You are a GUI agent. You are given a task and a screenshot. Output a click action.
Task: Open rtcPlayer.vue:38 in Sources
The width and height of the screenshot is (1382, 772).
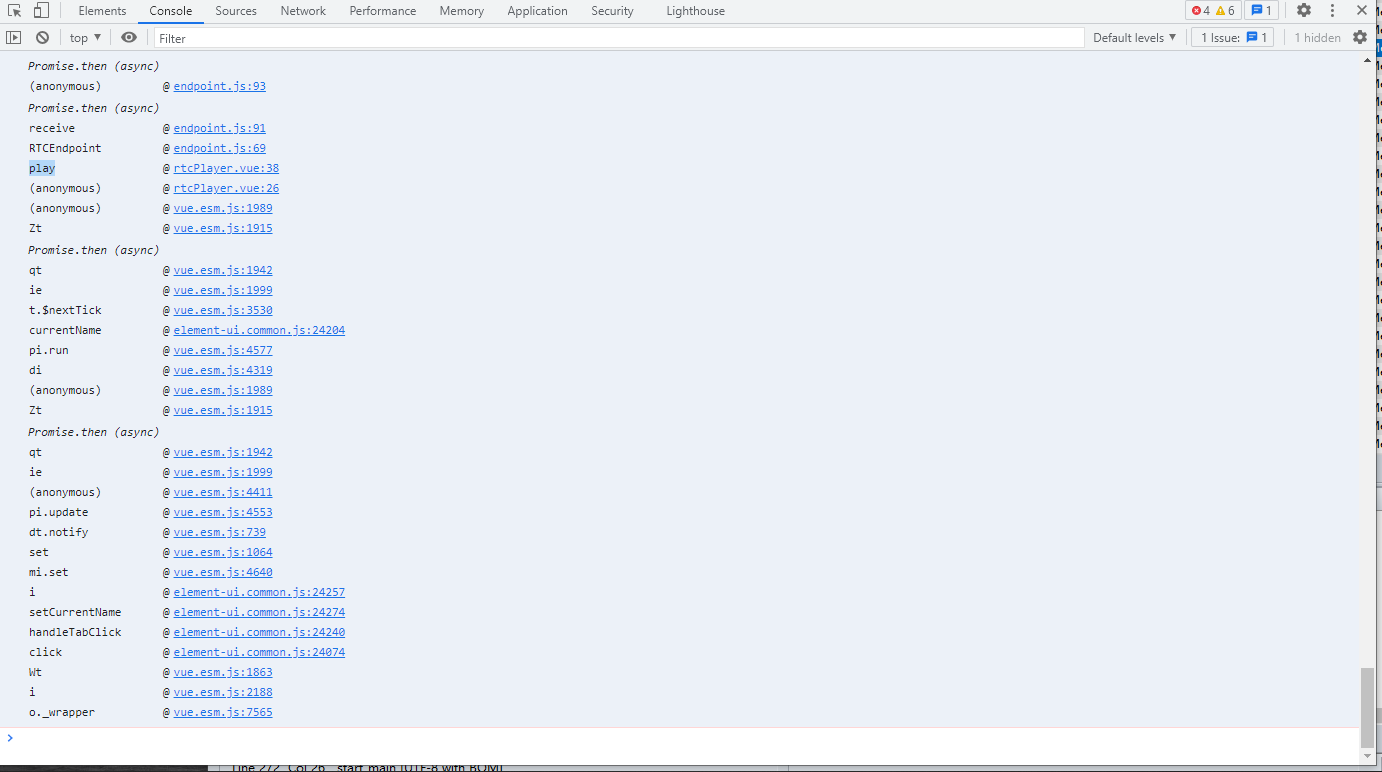[x=226, y=168]
